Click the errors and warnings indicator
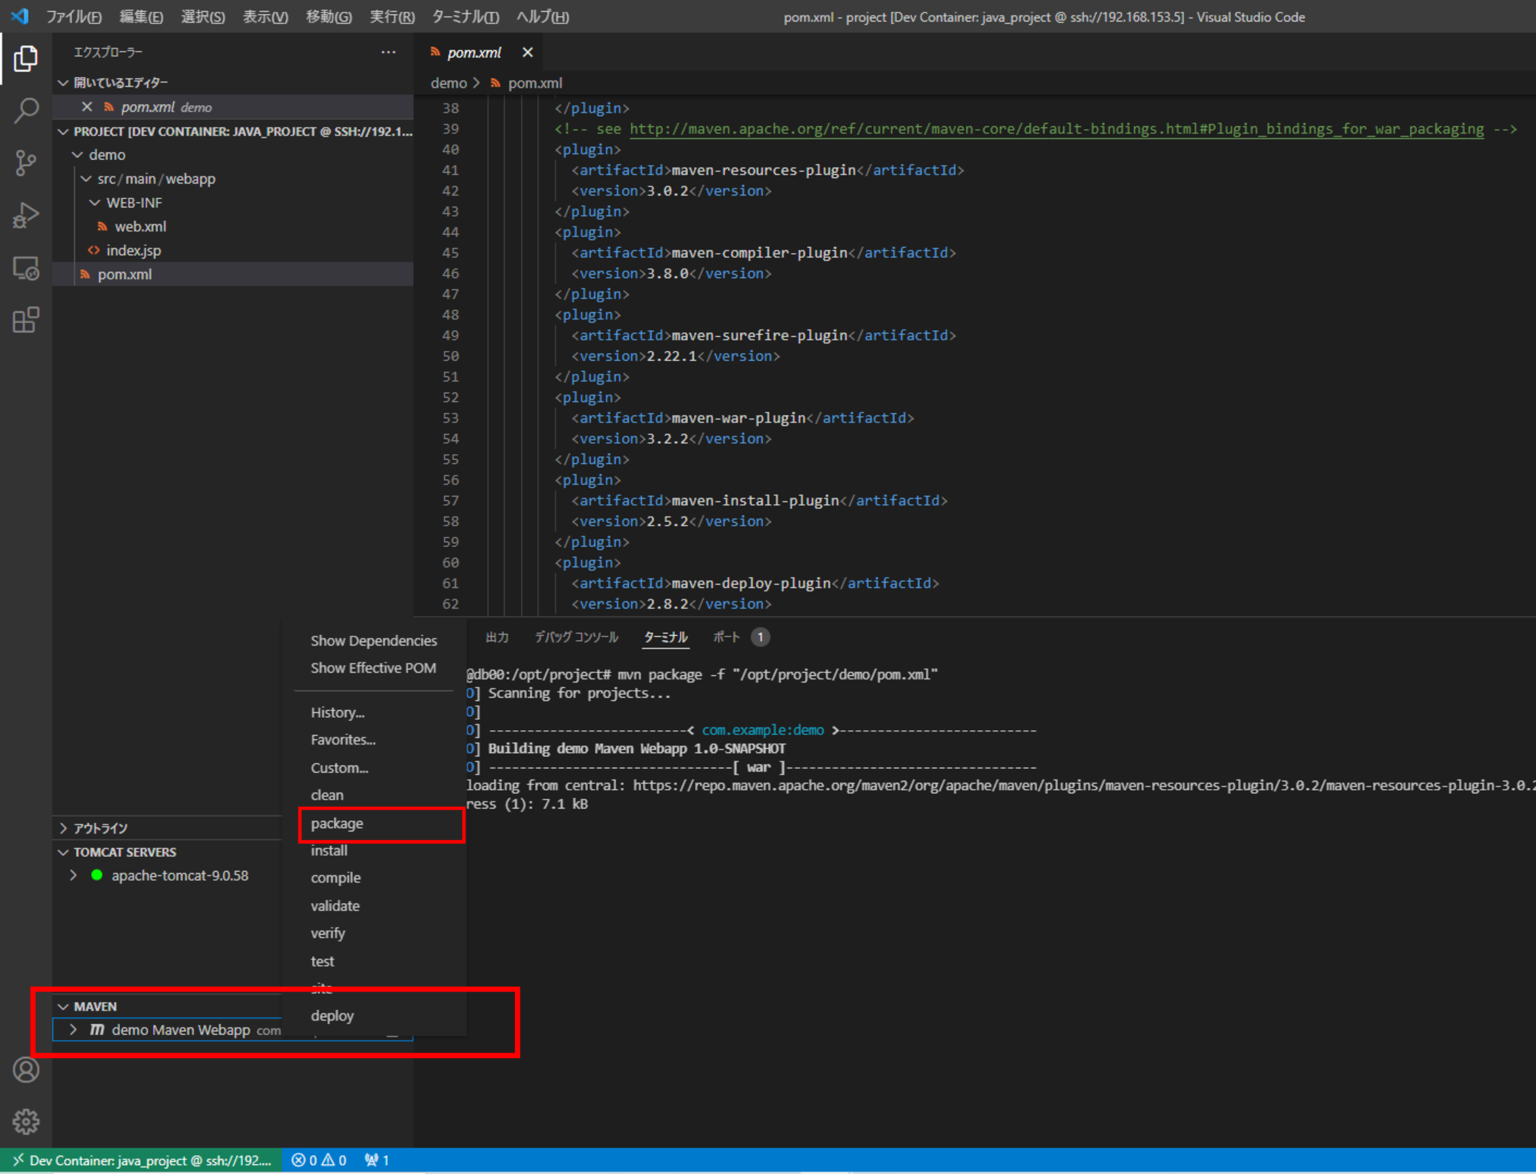1536x1174 pixels. [319, 1160]
